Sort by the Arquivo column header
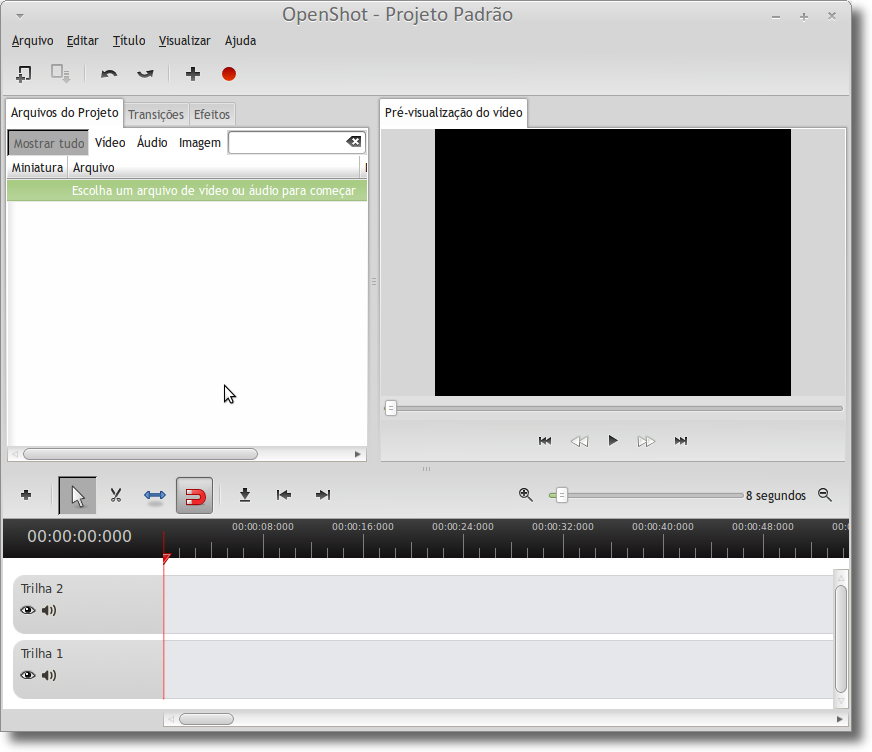The width and height of the screenshot is (872, 752). pyautogui.click(x=214, y=167)
